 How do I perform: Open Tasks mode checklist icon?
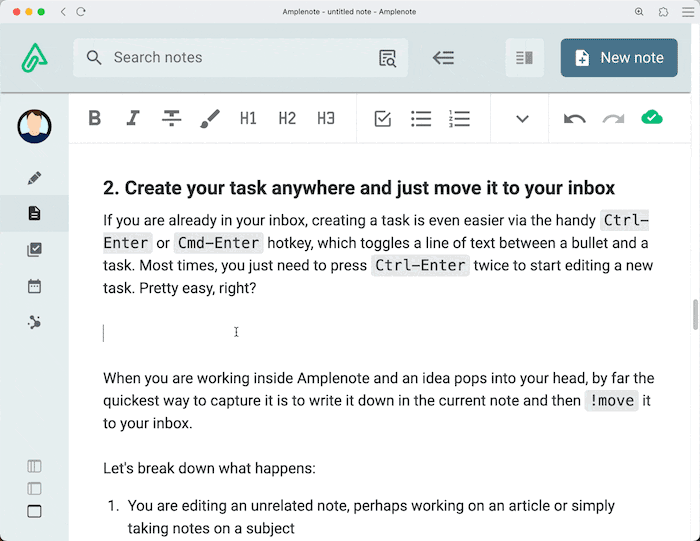tap(34, 250)
